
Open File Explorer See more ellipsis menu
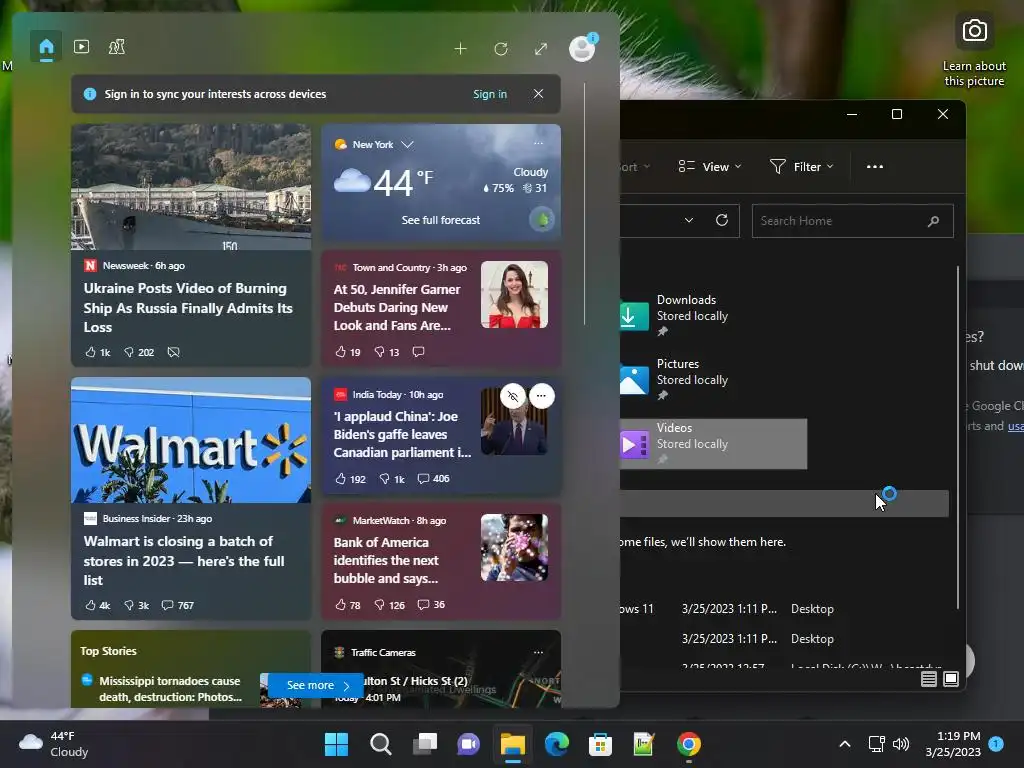click(874, 167)
